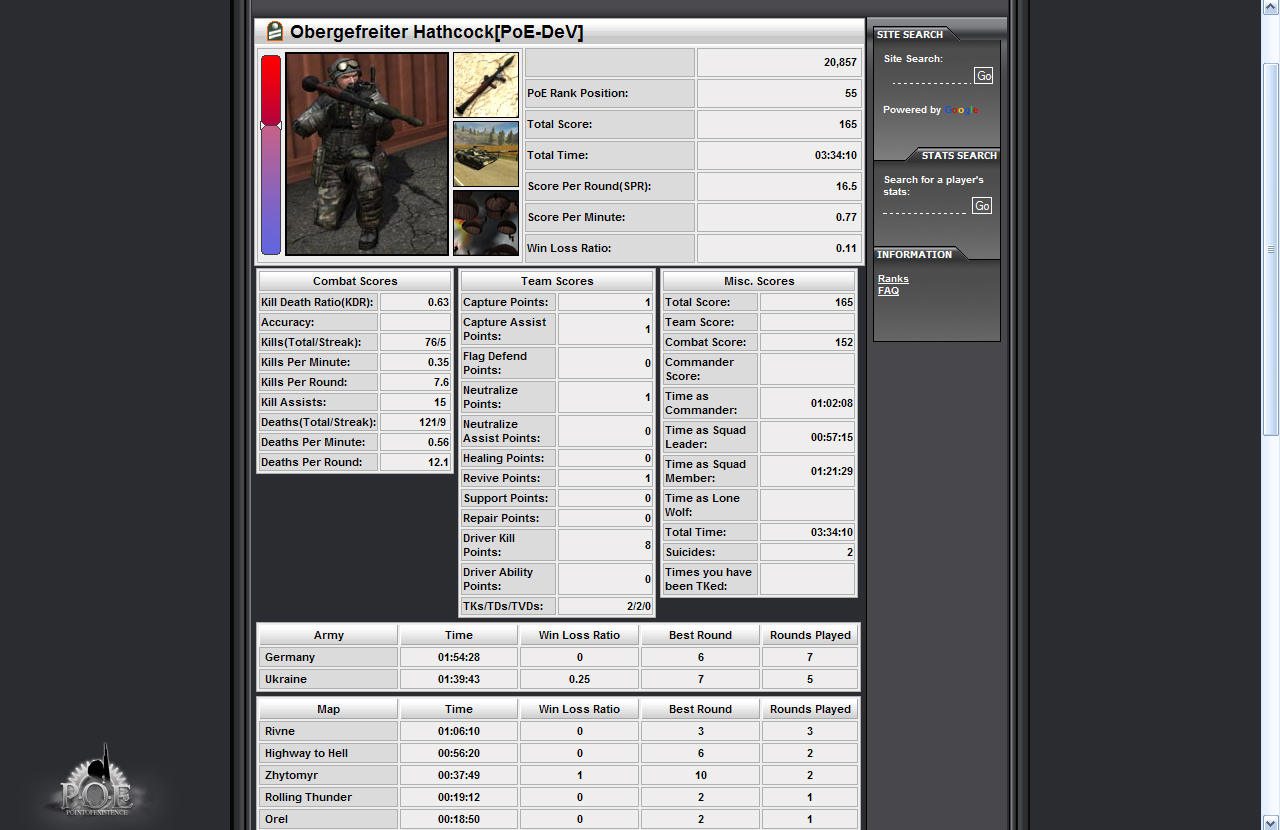Click the Army column header

click(328, 635)
